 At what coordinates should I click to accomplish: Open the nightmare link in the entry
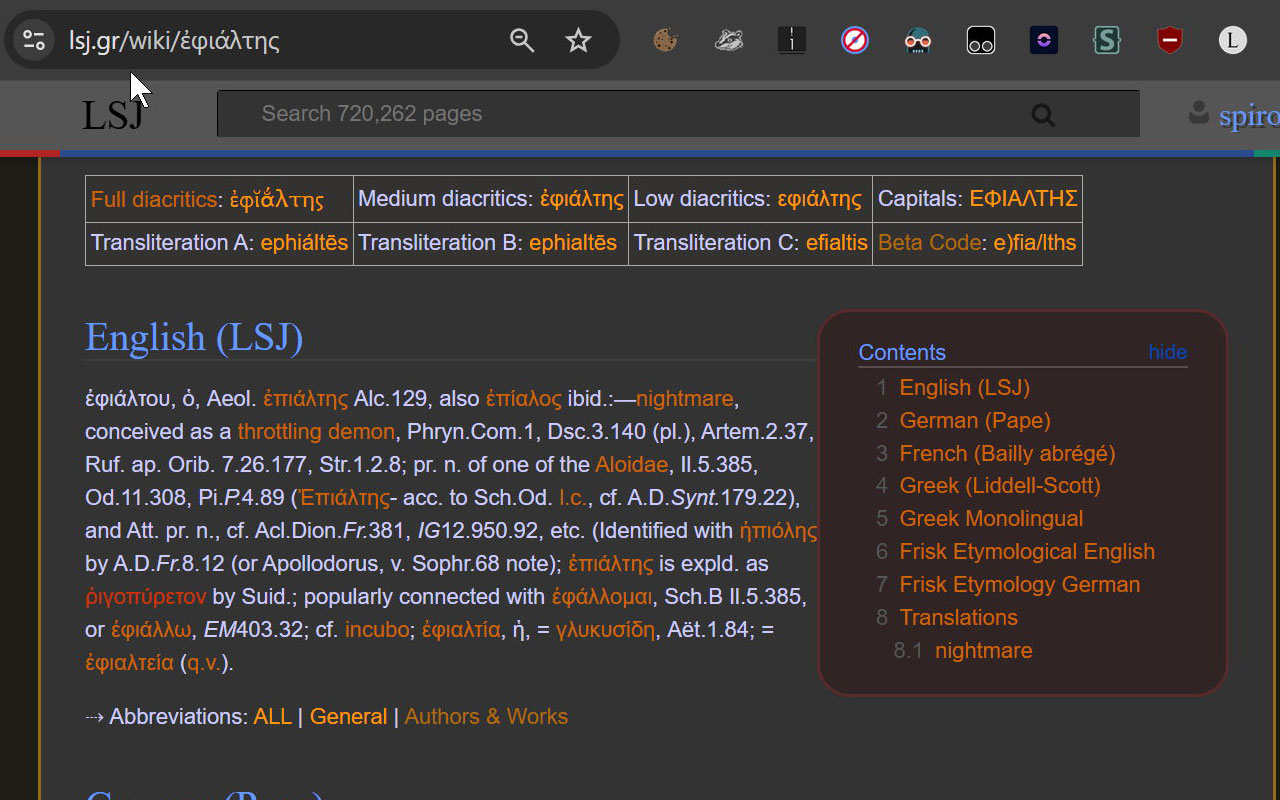(684, 398)
